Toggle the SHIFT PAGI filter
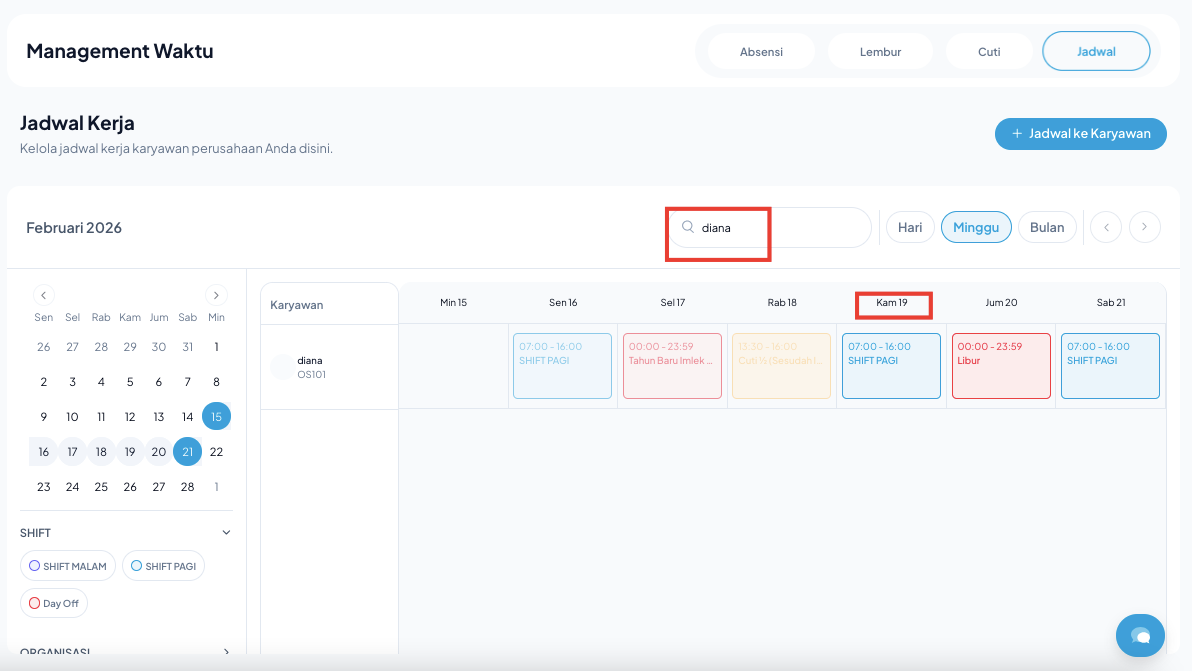Viewport: 1192px width, 671px height. point(163,566)
